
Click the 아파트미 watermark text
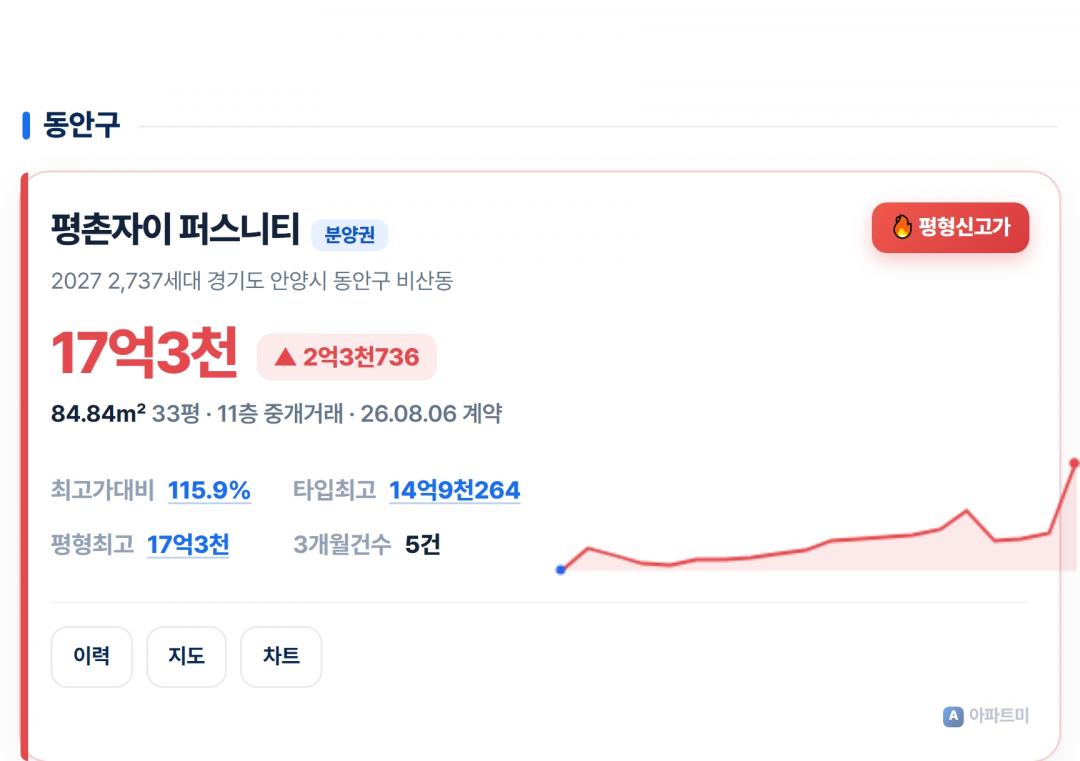pos(999,716)
